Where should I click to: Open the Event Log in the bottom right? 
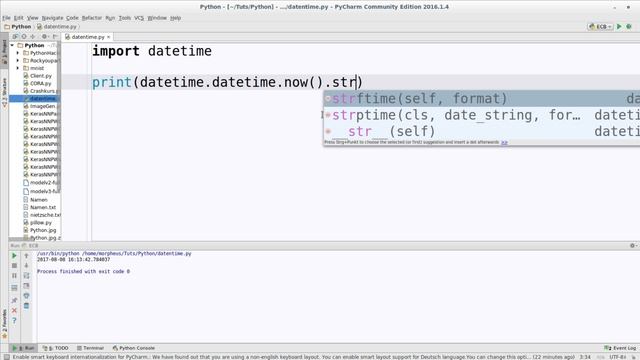pos(620,348)
